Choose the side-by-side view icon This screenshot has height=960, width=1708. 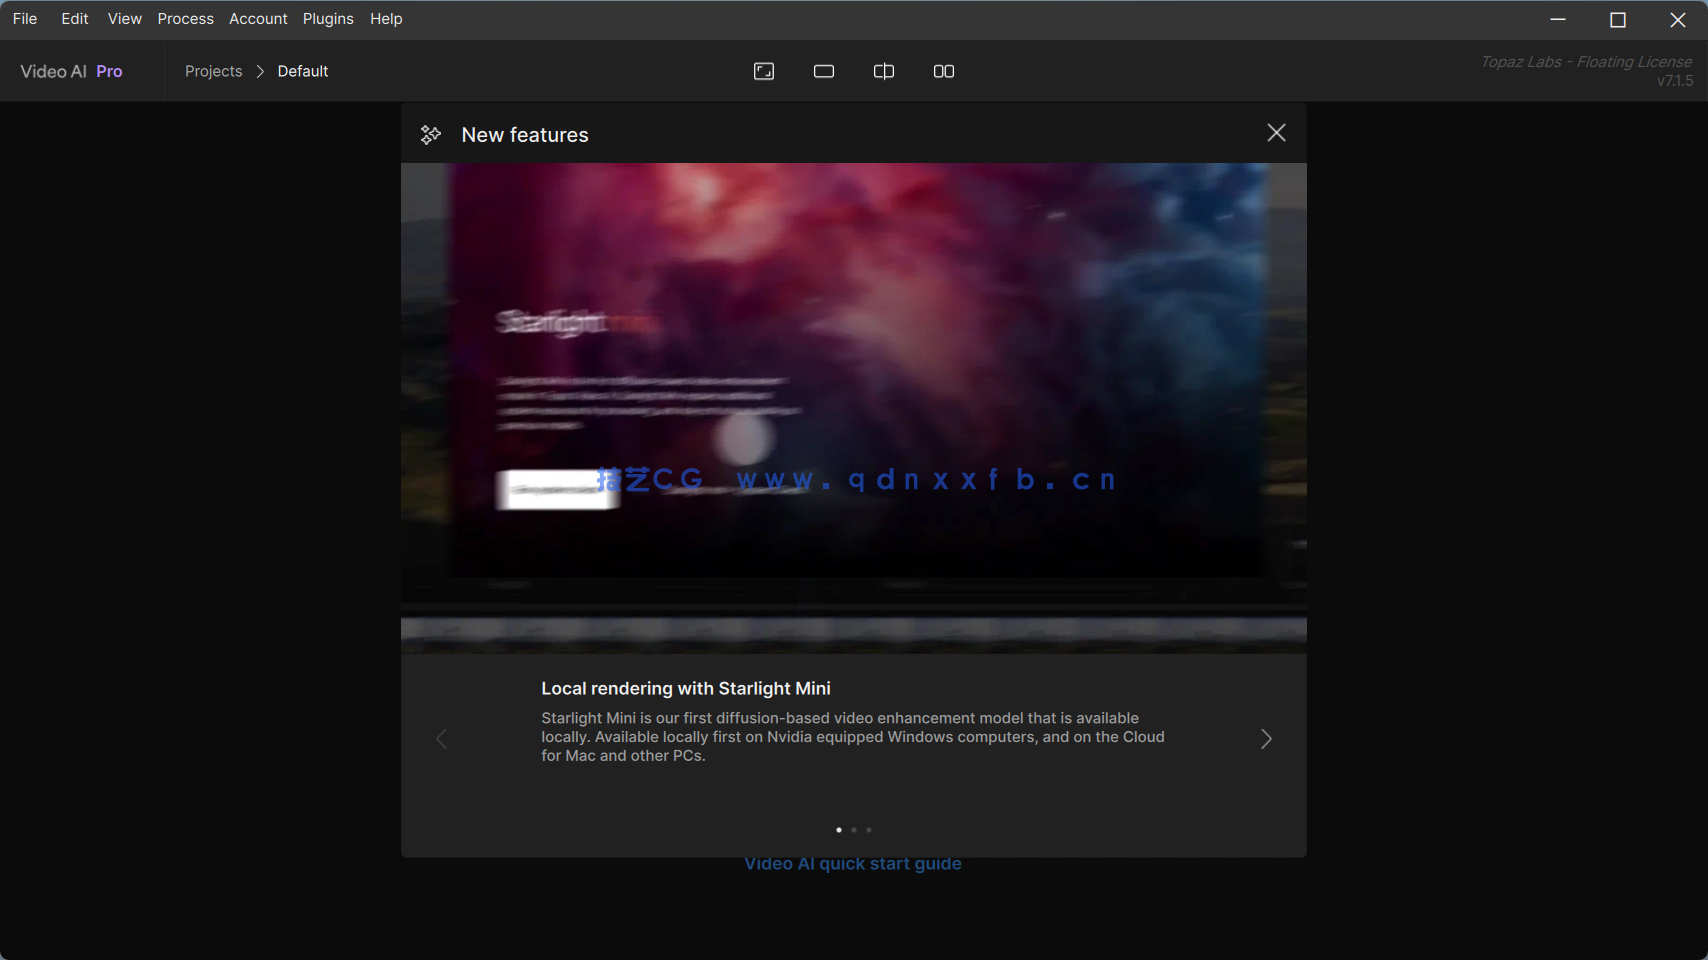coord(944,71)
